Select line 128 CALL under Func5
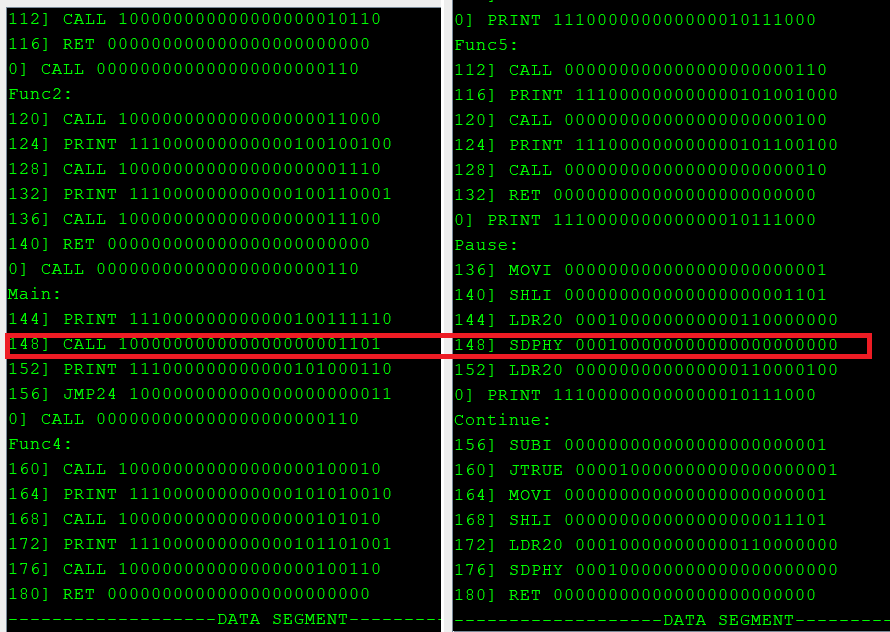Viewport: 890px width, 632px height. [640, 170]
